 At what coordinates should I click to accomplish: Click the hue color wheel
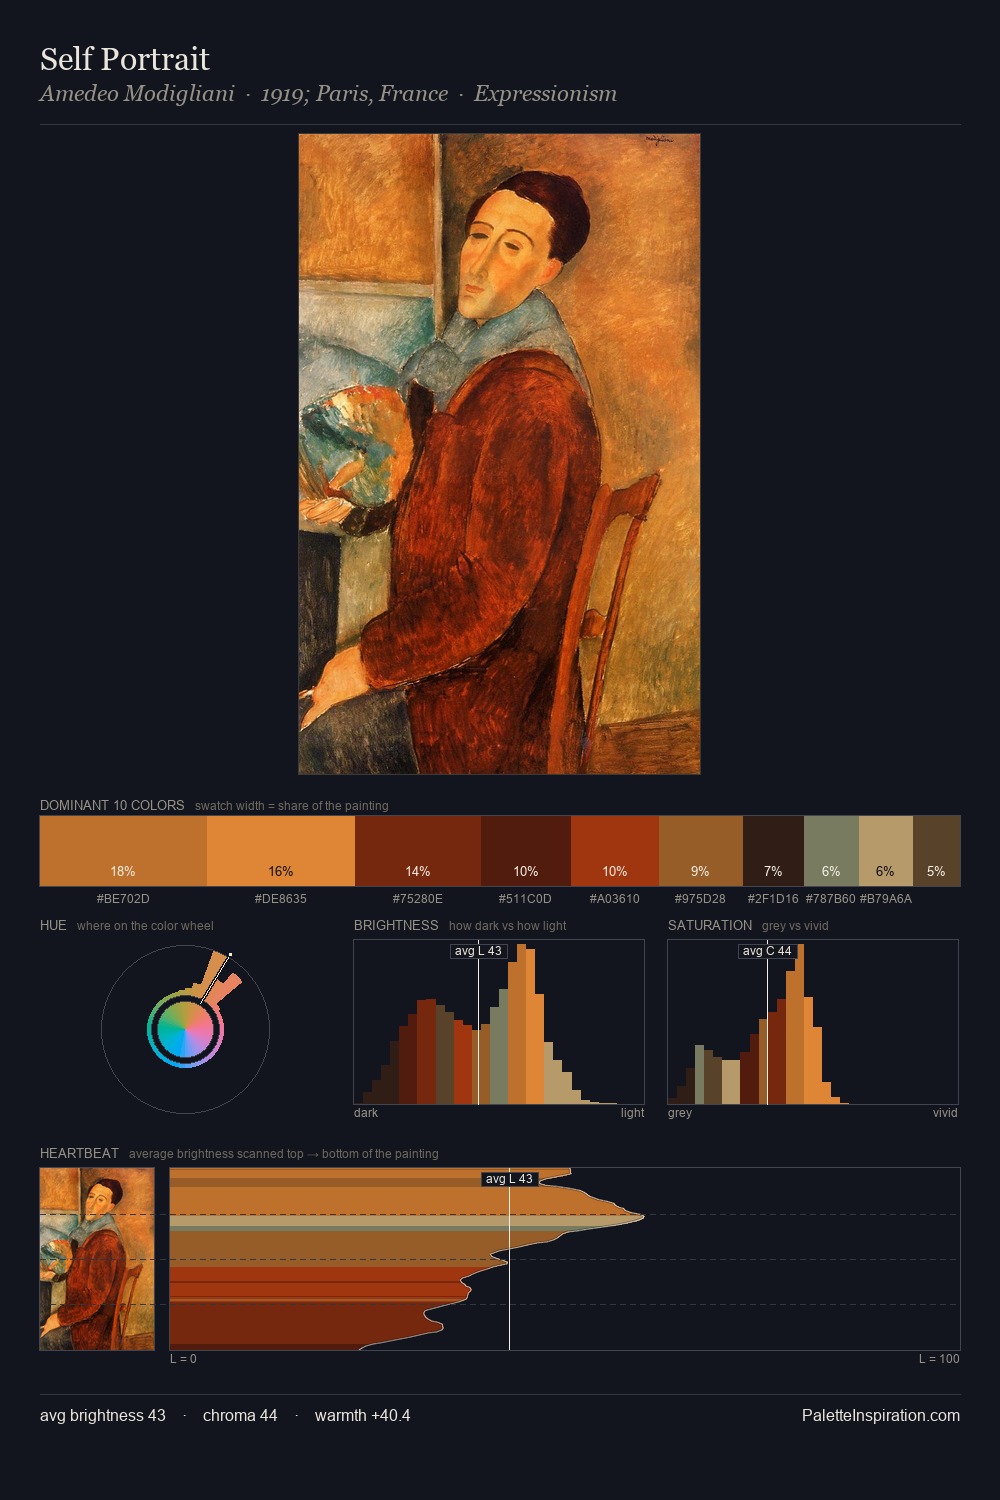pos(186,1029)
